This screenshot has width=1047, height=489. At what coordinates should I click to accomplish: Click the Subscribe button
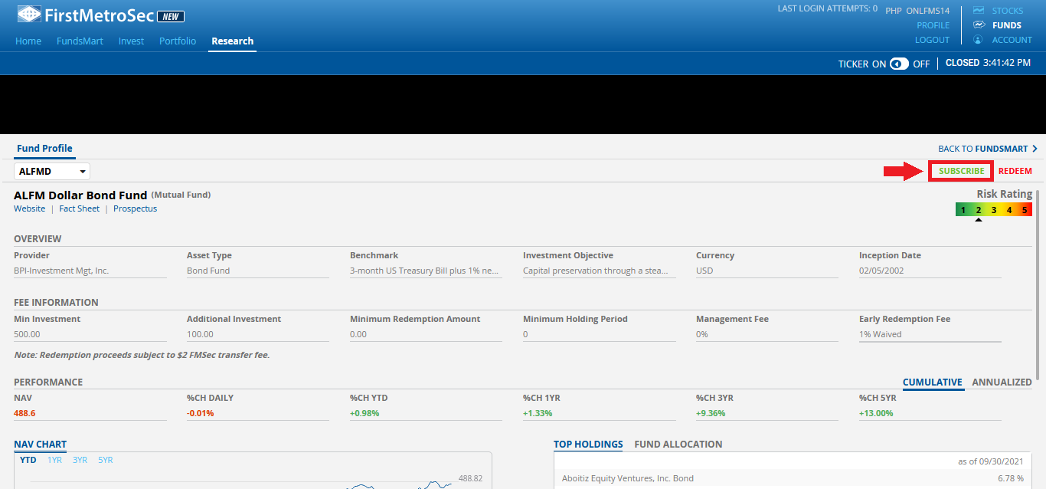point(962,171)
